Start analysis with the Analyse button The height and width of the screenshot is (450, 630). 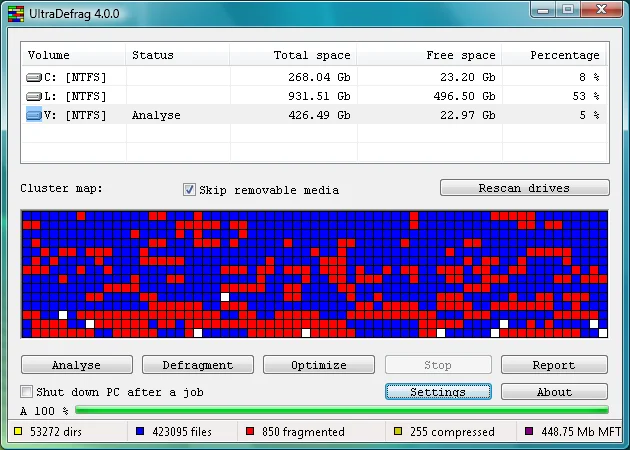tap(77, 364)
